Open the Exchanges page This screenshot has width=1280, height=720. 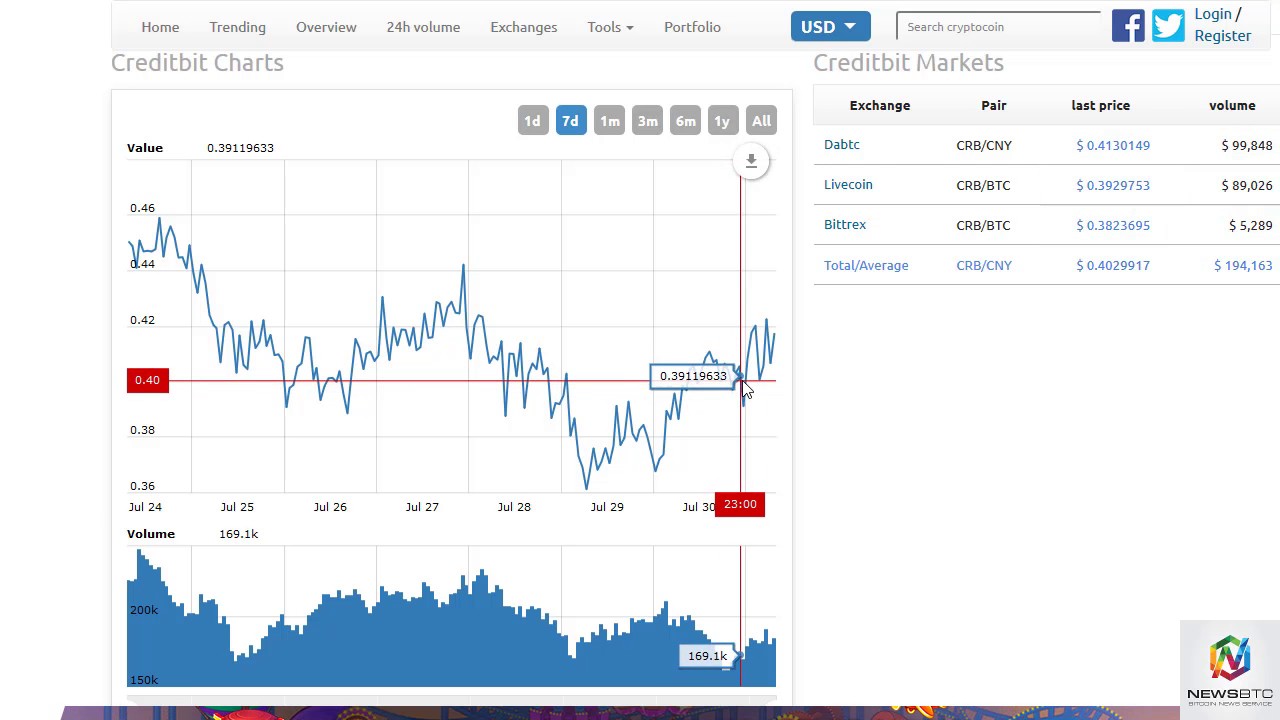(x=523, y=27)
